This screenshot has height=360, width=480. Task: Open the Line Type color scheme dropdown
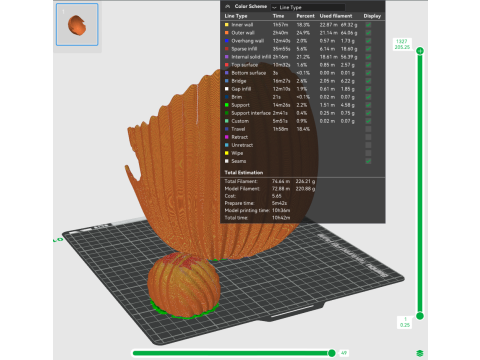308,7
